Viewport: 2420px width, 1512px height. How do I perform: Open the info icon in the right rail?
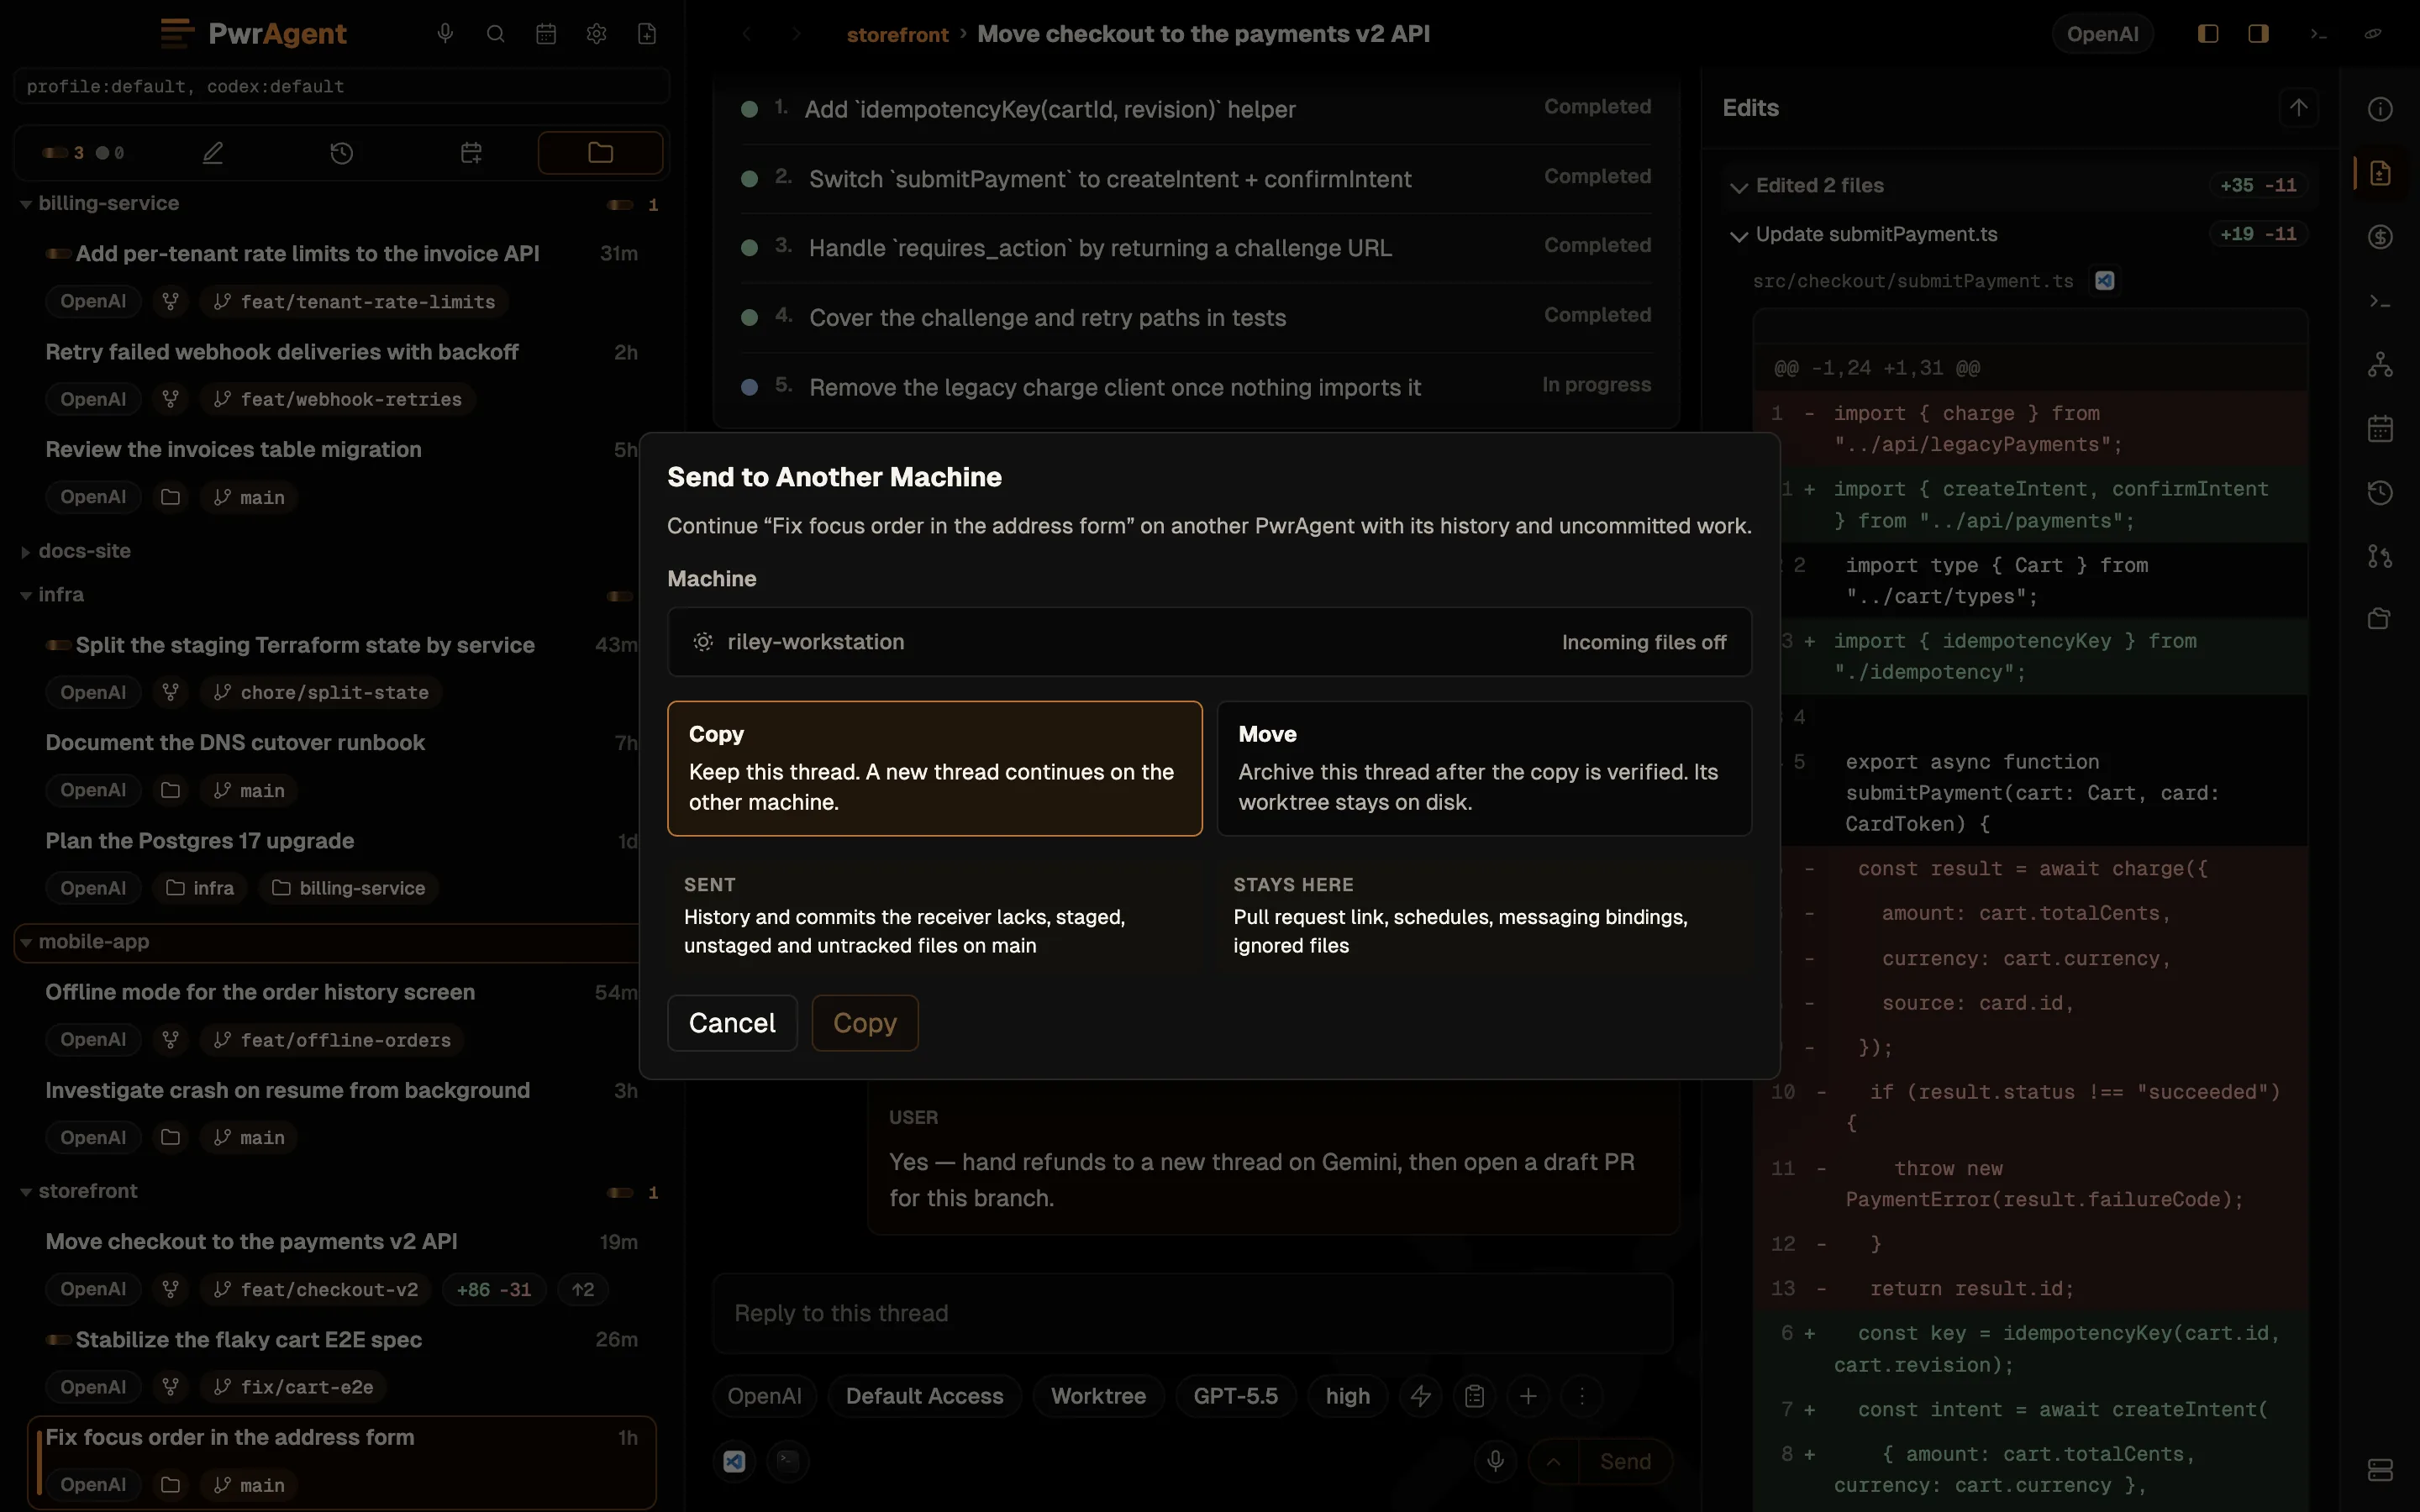point(2380,109)
